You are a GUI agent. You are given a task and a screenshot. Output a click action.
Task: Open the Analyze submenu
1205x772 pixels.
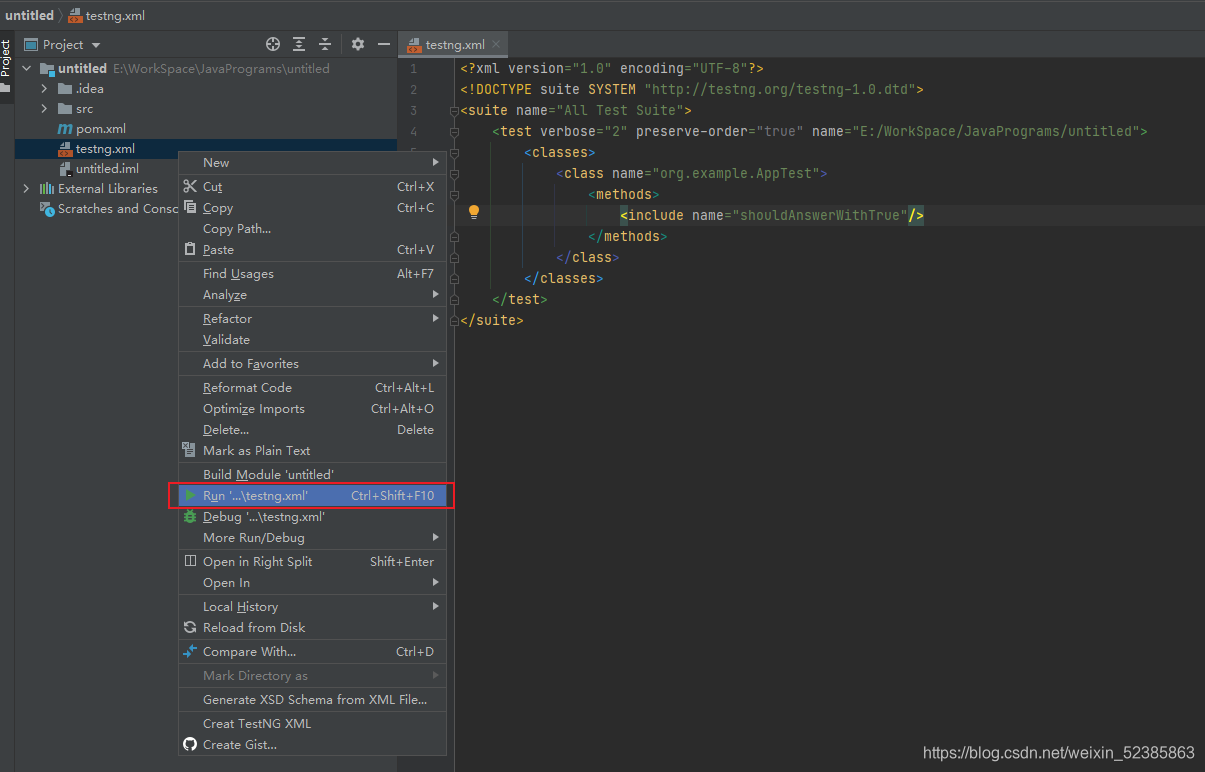click(x=311, y=294)
